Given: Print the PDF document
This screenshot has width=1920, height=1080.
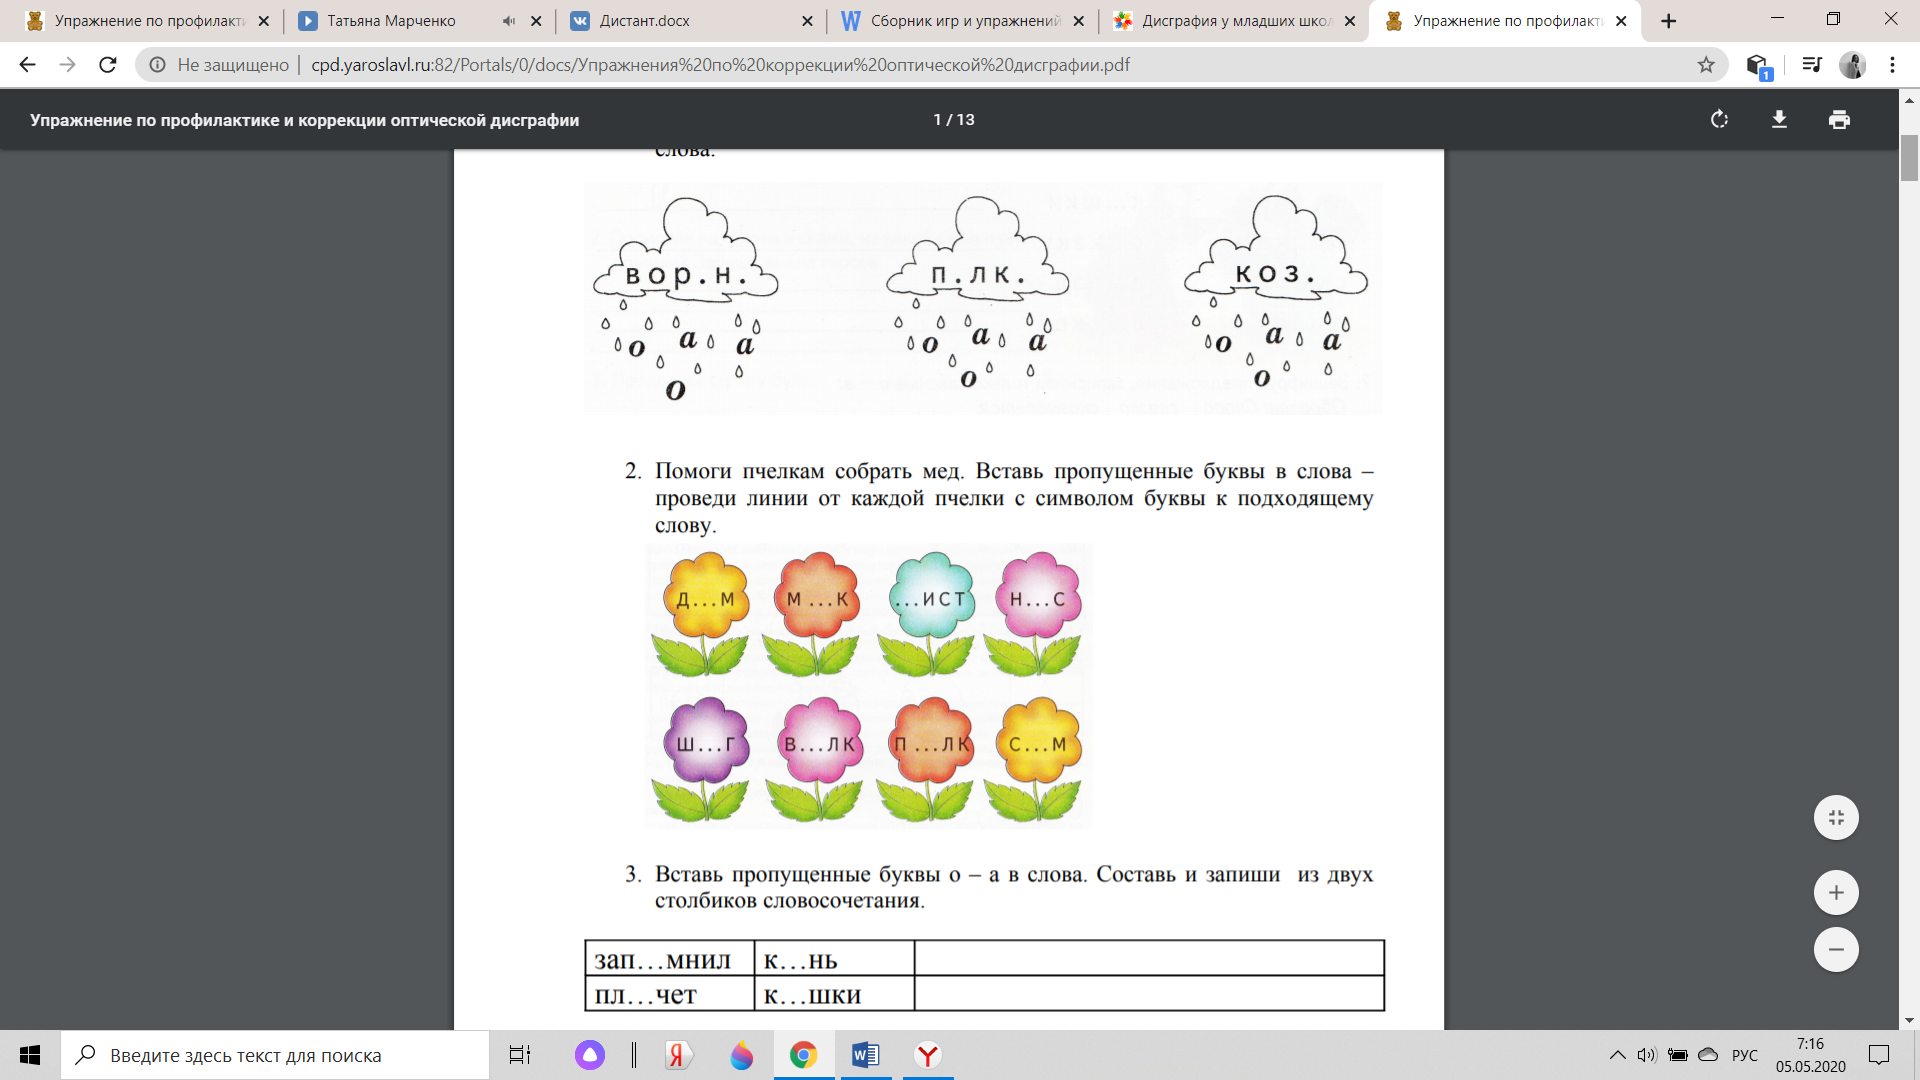Looking at the screenshot, I should [x=1839, y=120].
